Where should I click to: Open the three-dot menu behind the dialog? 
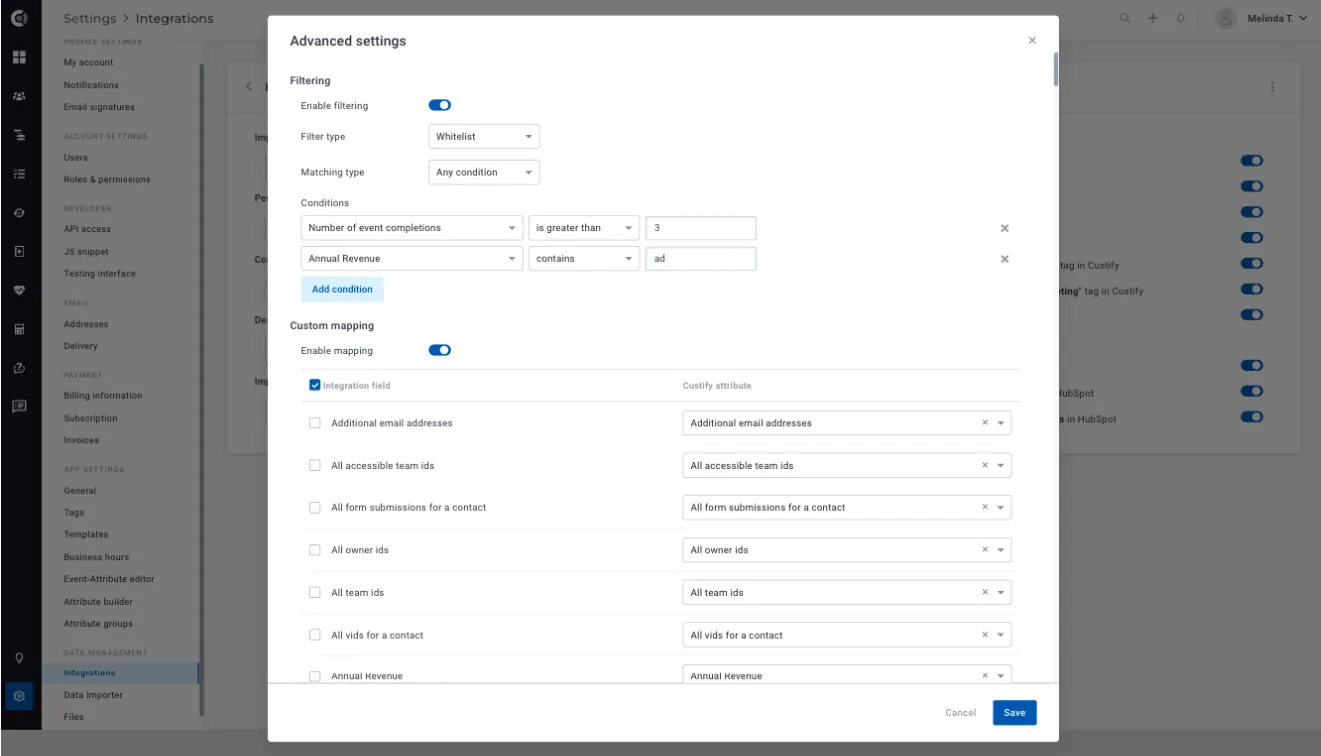1272,88
